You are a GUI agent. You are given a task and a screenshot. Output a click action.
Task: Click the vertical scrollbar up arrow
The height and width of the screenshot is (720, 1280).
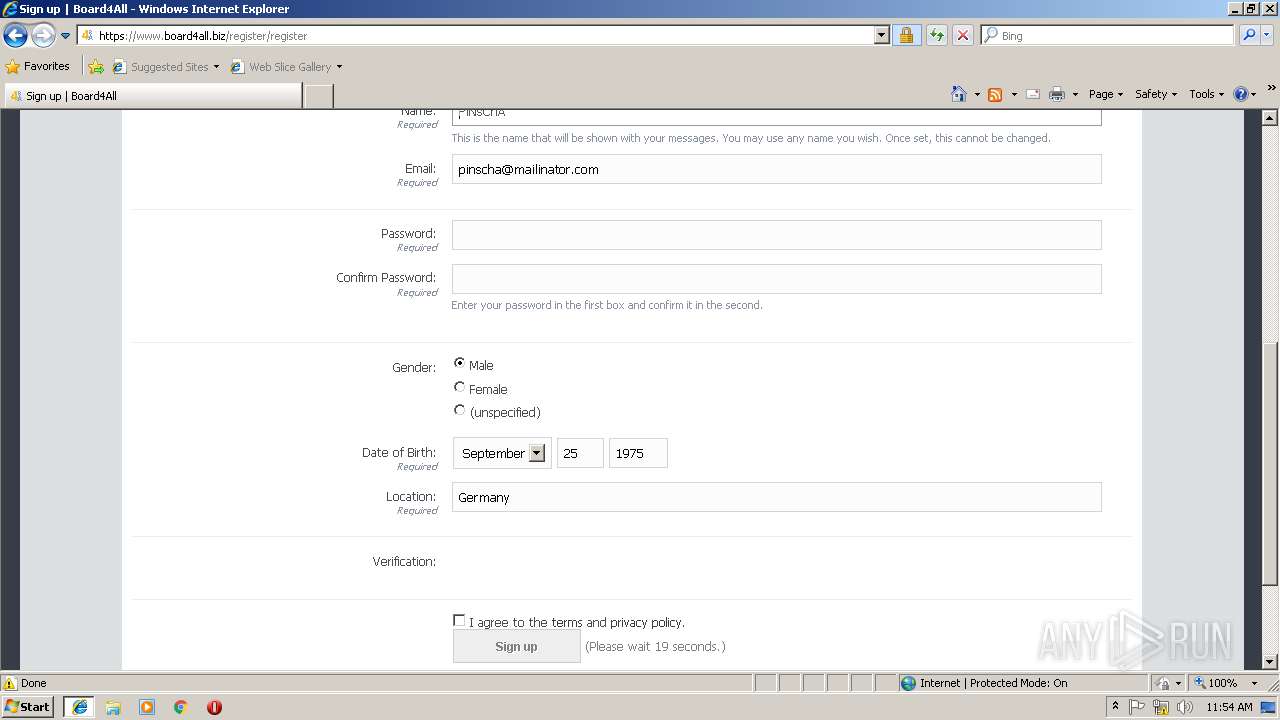[1270, 117]
